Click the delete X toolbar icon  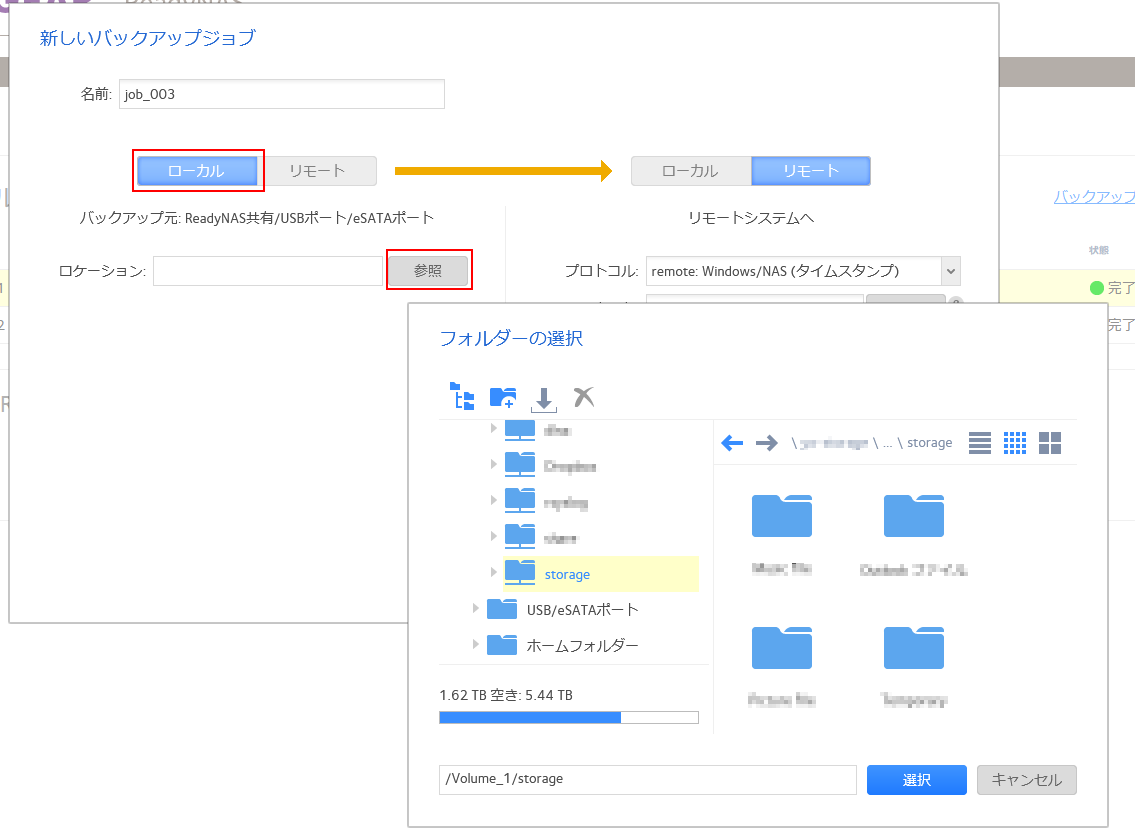(x=584, y=397)
